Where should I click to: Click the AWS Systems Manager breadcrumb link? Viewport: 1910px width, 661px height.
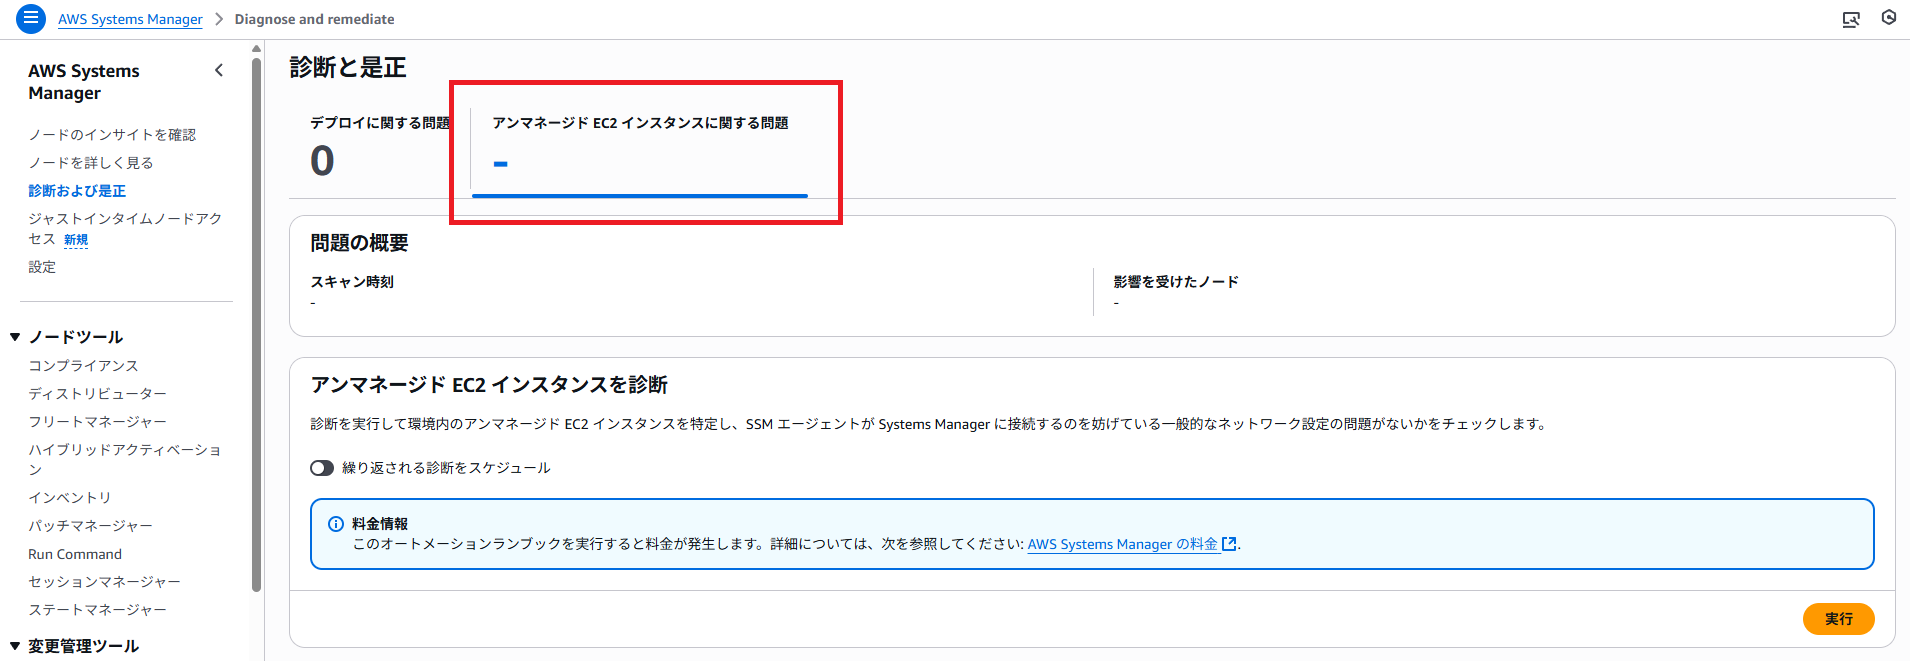coord(130,19)
